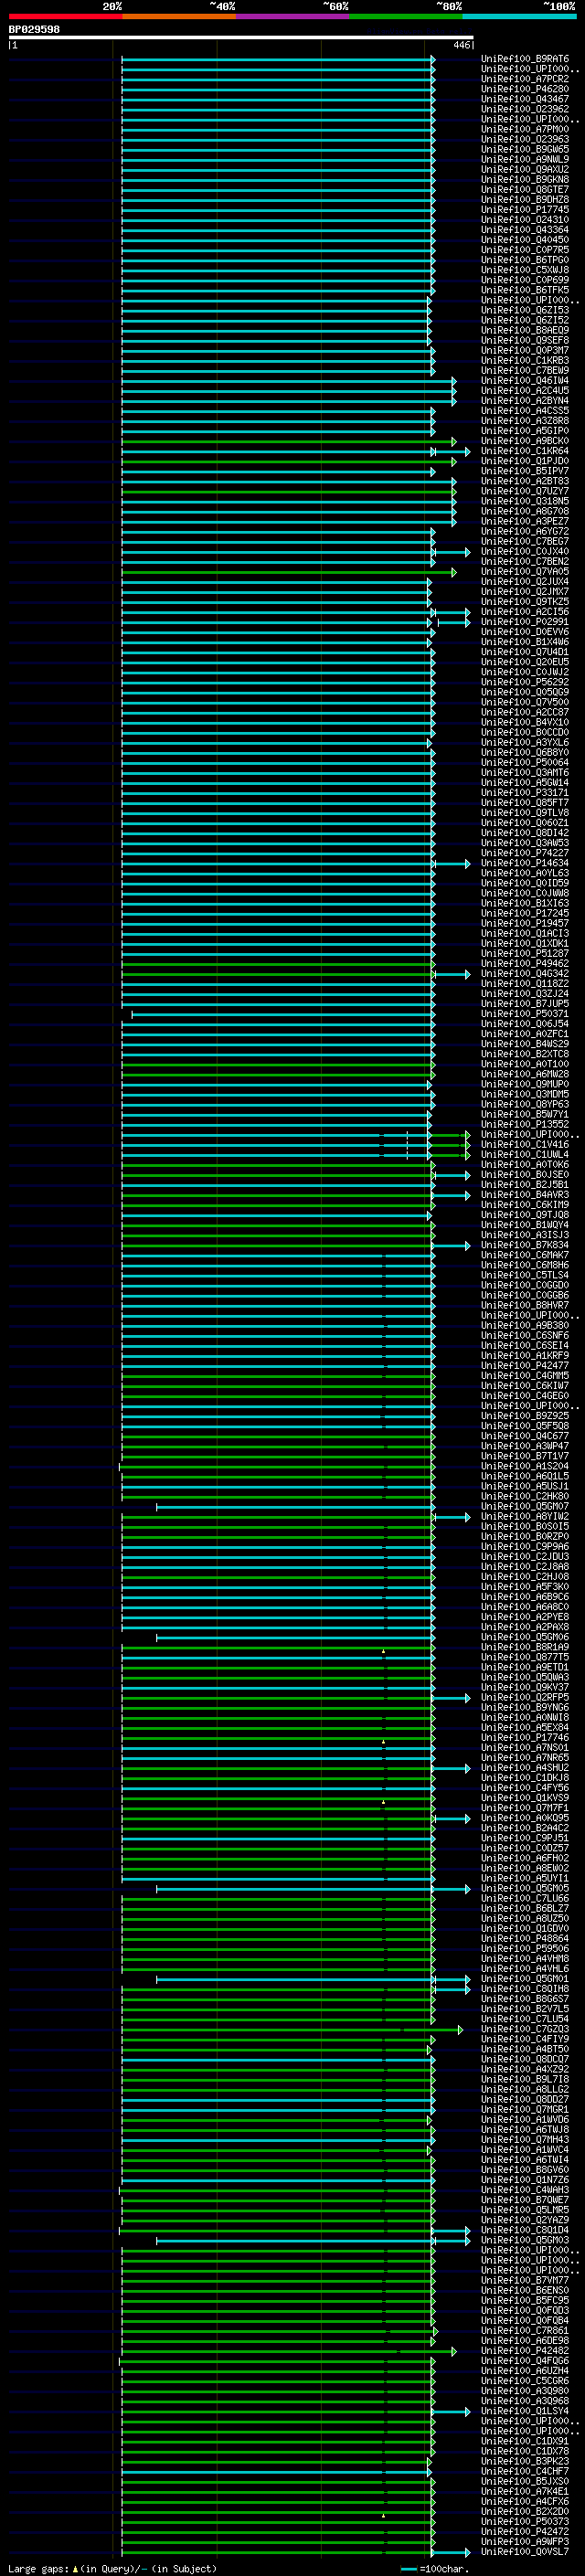
Task: Click UniRef100_B9GW65 in the hit list
Action: point(525,150)
